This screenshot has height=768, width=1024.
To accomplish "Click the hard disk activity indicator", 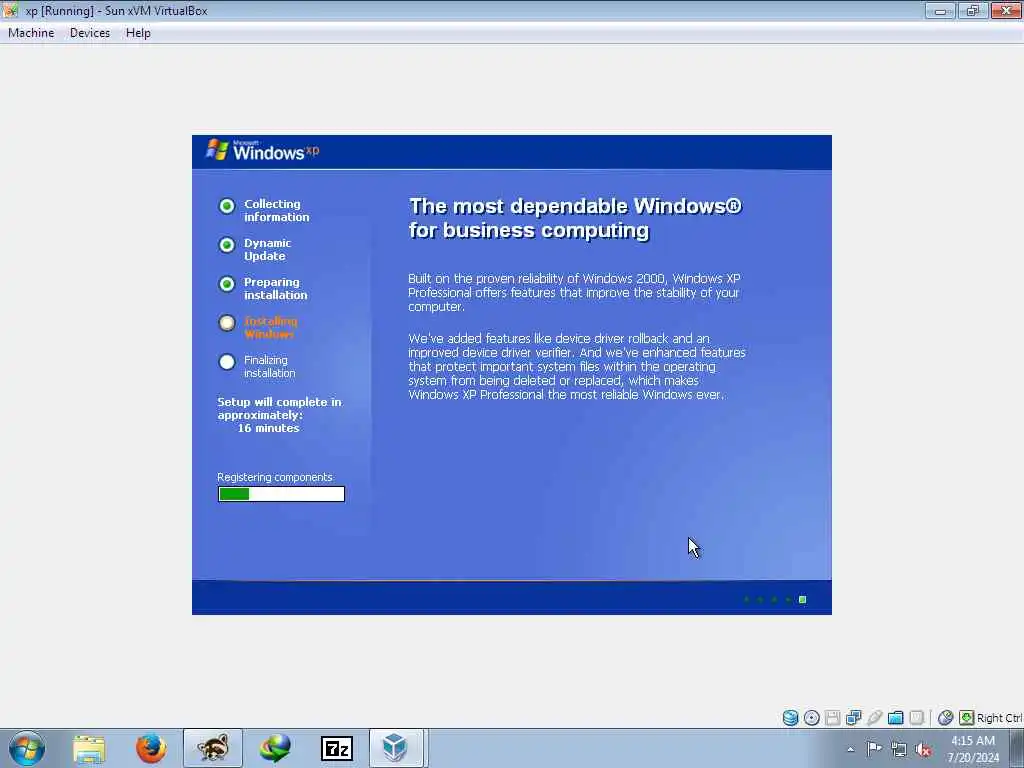I will pyautogui.click(x=790, y=718).
